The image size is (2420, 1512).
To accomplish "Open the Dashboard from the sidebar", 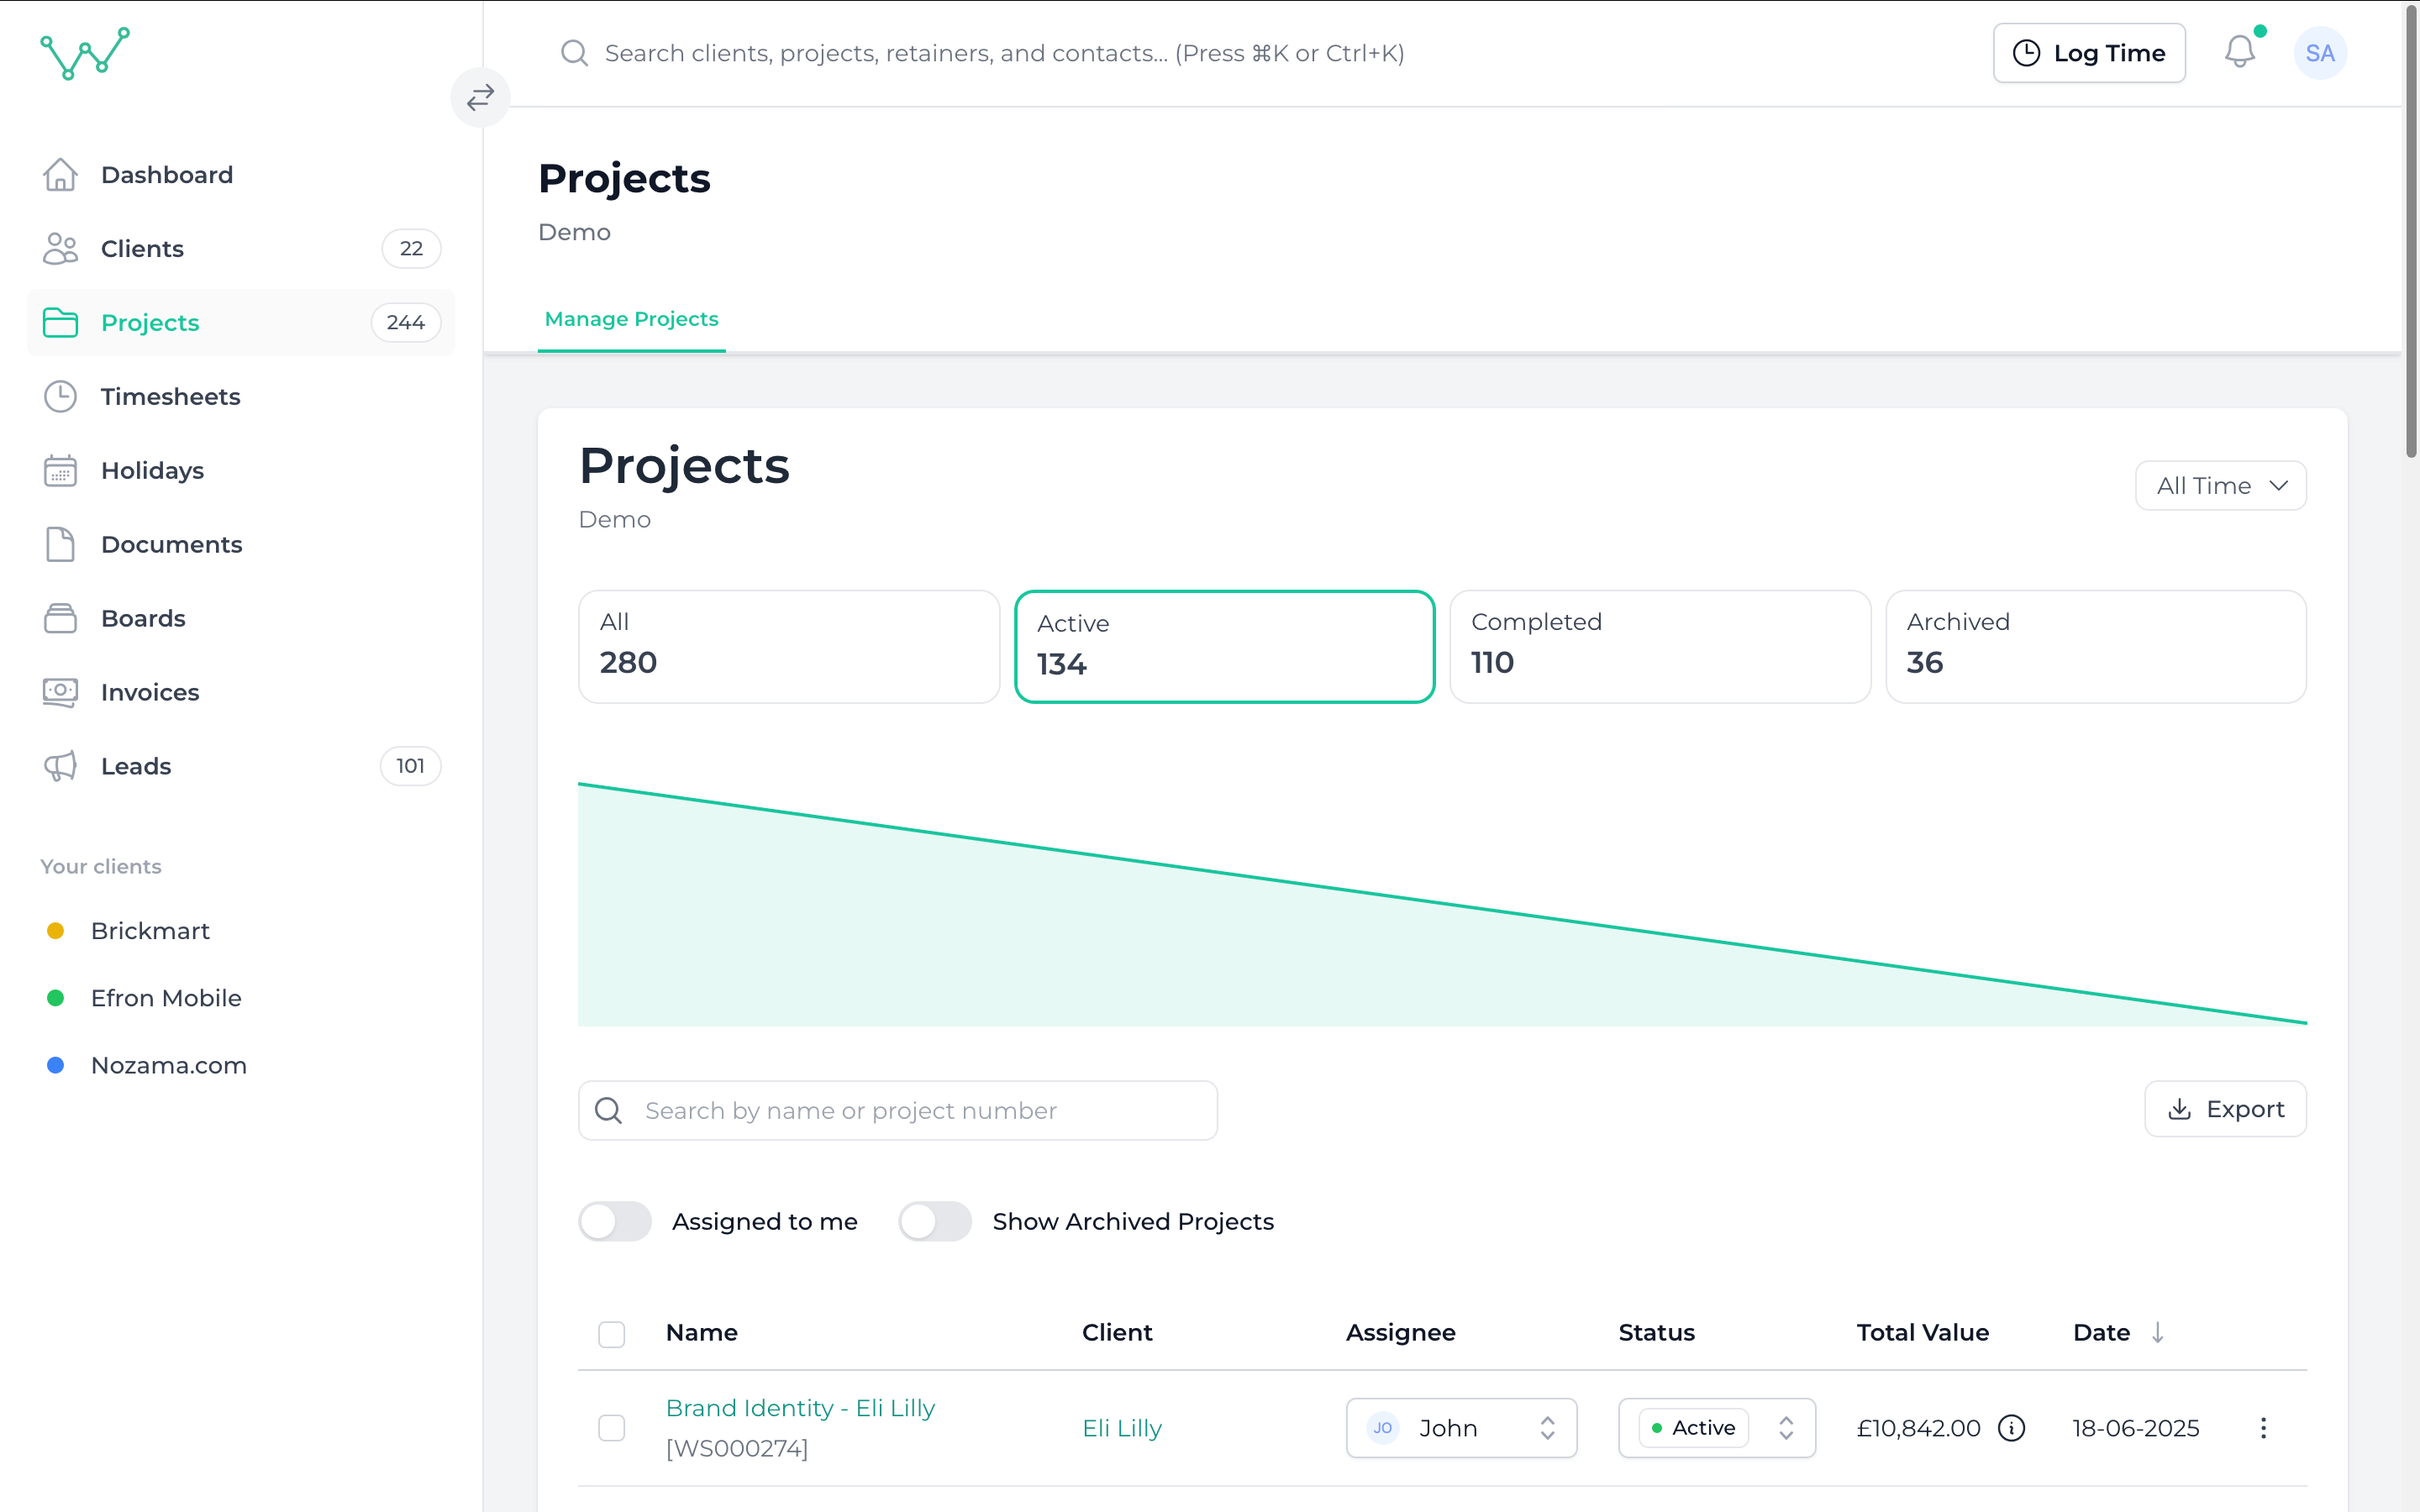I will 61,174.
